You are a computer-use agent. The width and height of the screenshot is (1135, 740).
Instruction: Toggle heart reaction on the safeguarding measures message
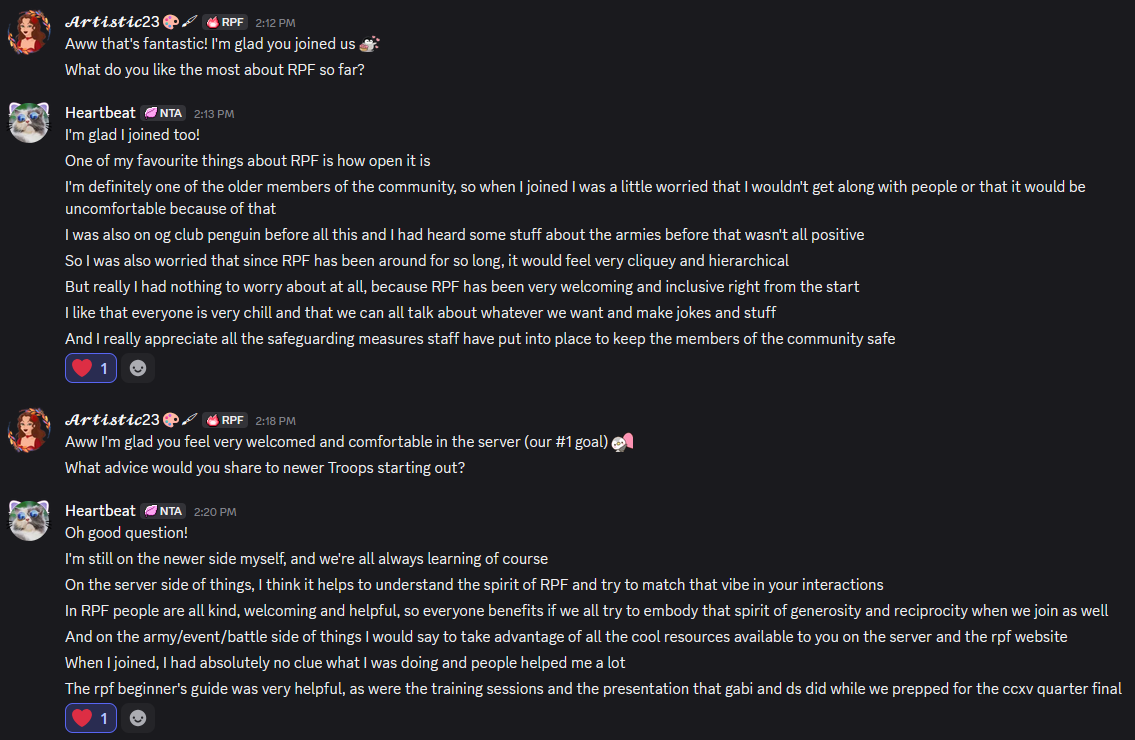click(91, 368)
